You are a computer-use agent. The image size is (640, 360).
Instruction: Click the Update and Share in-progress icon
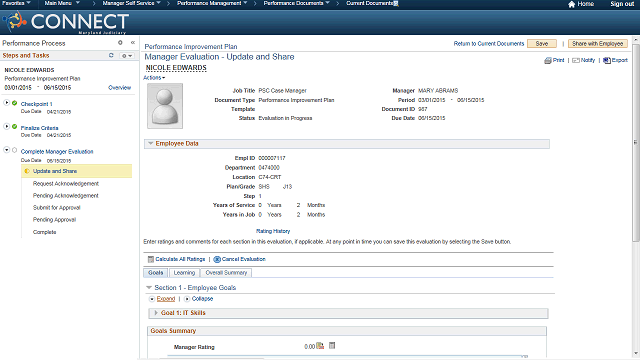pos(27,171)
